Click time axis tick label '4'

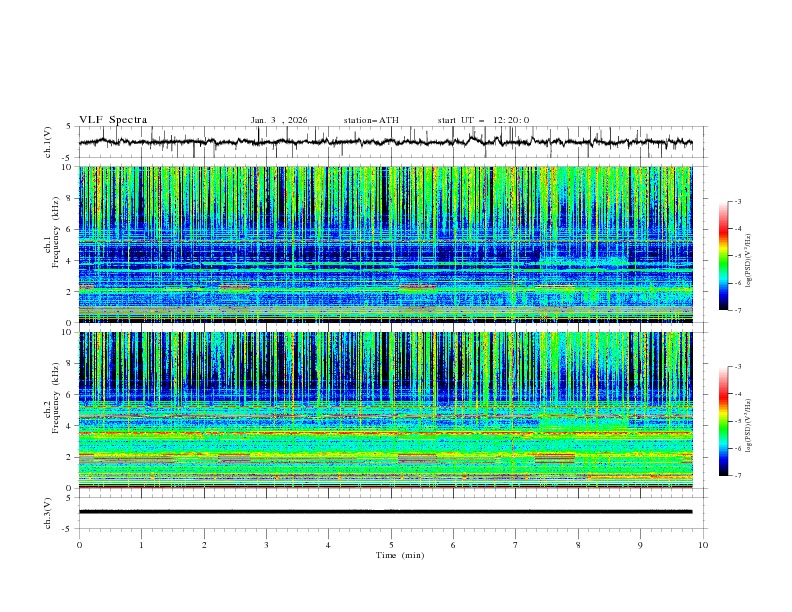(328, 545)
